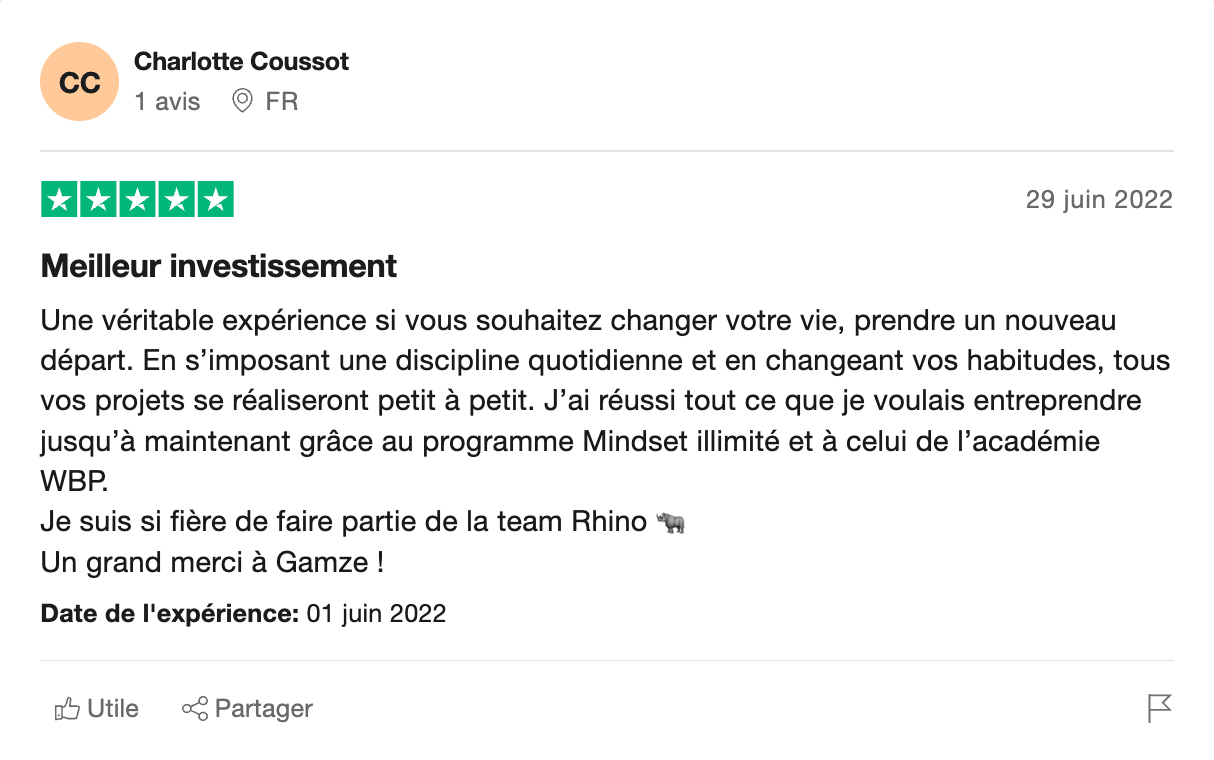Click the 'Date de l'expérience' label
The image size is (1214, 760).
pyautogui.click(x=170, y=613)
